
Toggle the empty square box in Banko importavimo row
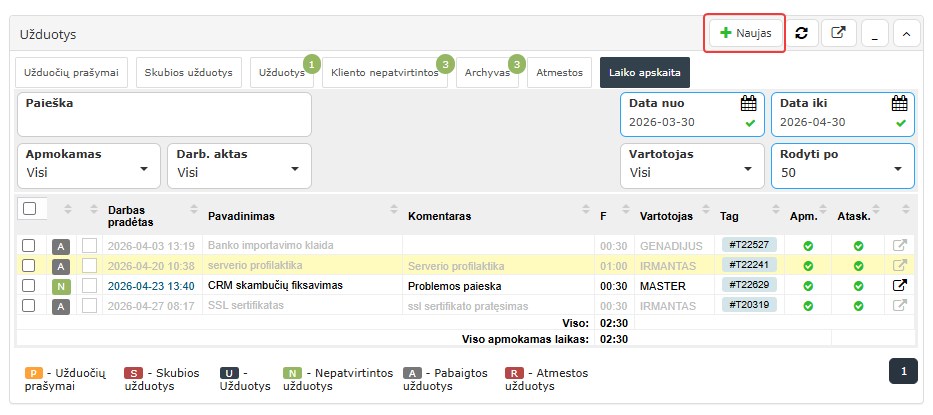[x=89, y=245]
